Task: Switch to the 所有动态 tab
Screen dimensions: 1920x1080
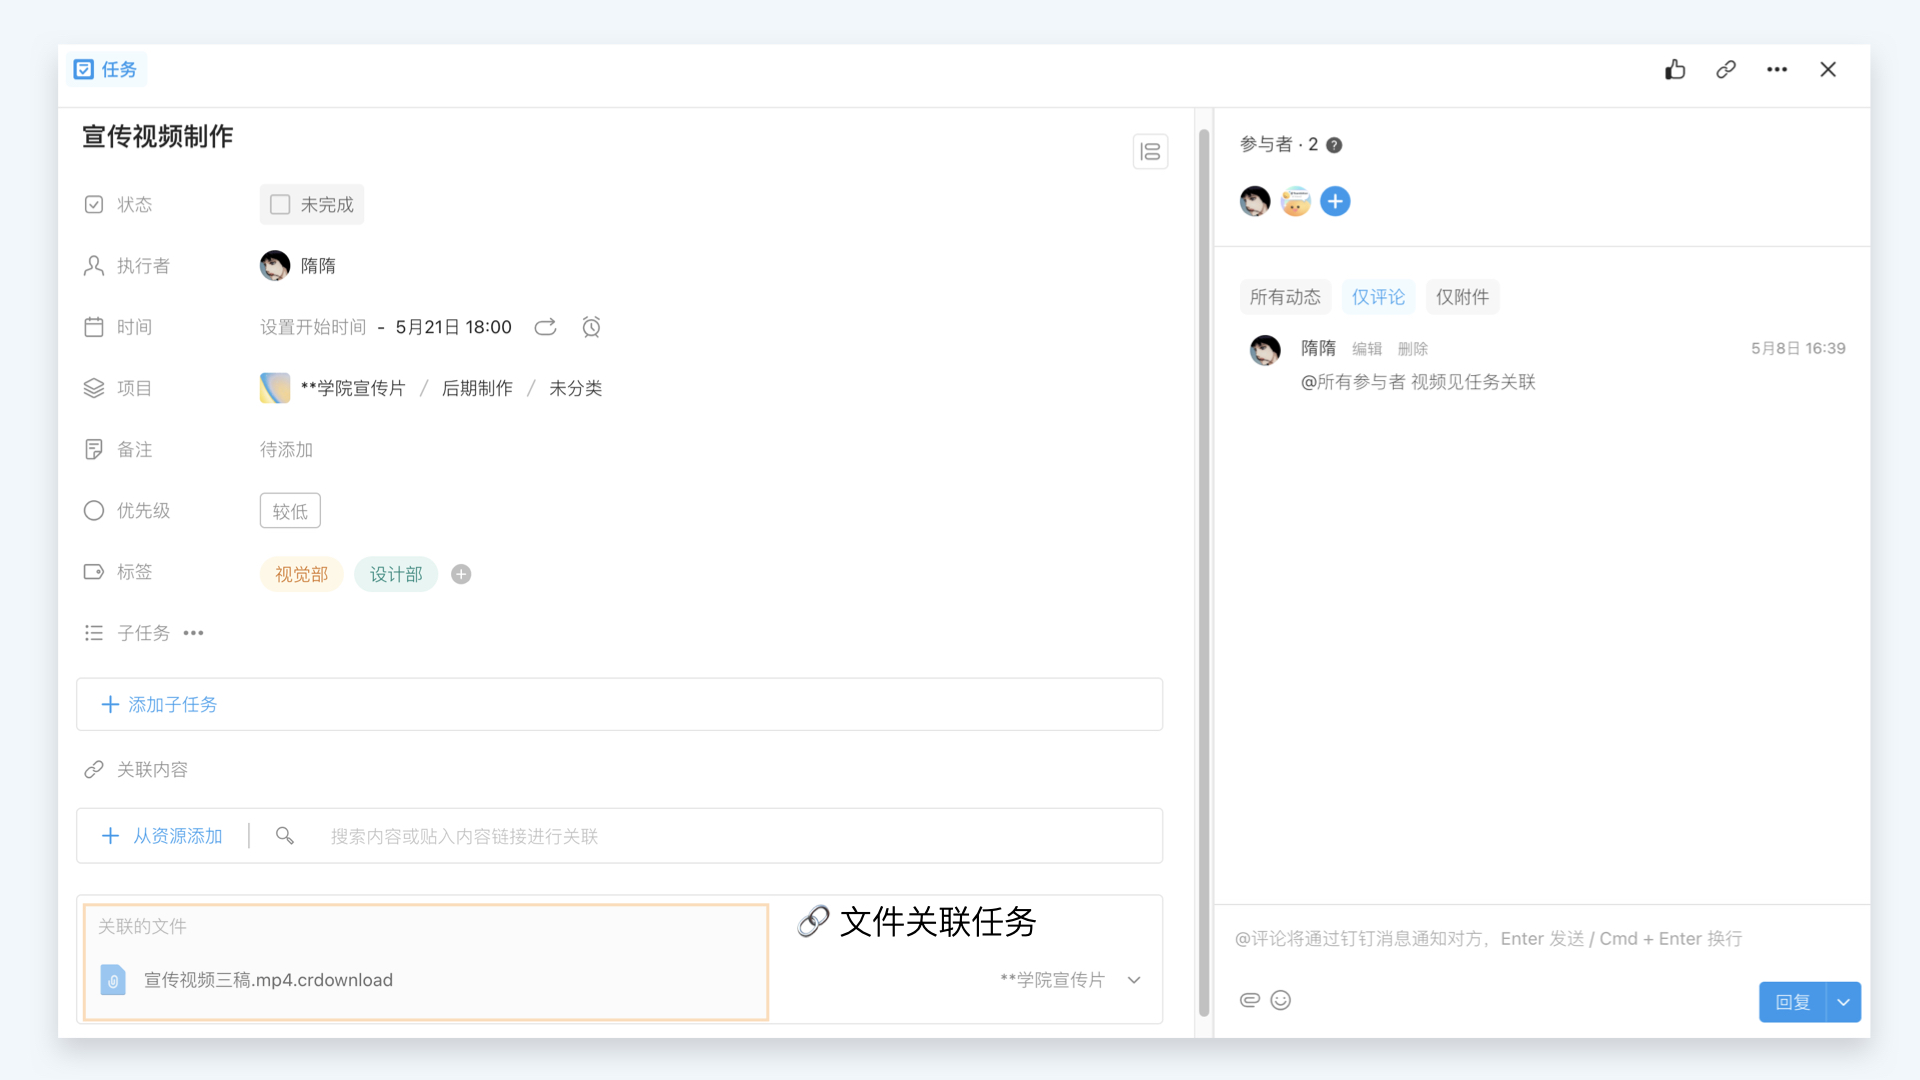Action: 1285,297
